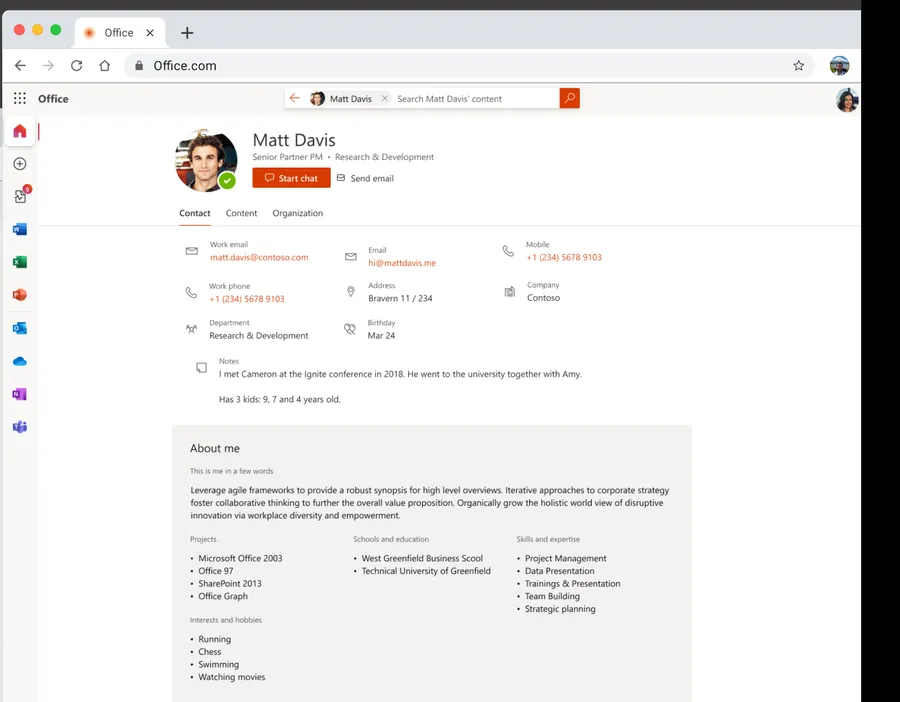Close the Office browser tab

150,33
